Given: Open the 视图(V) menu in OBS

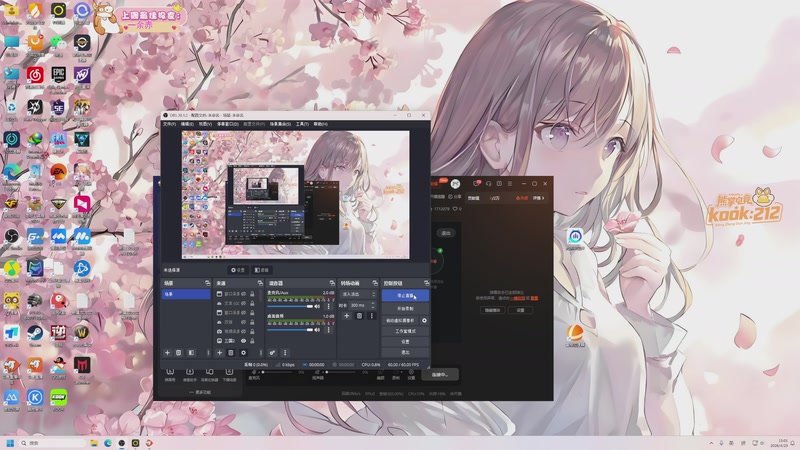Looking at the screenshot, I should pos(205,124).
